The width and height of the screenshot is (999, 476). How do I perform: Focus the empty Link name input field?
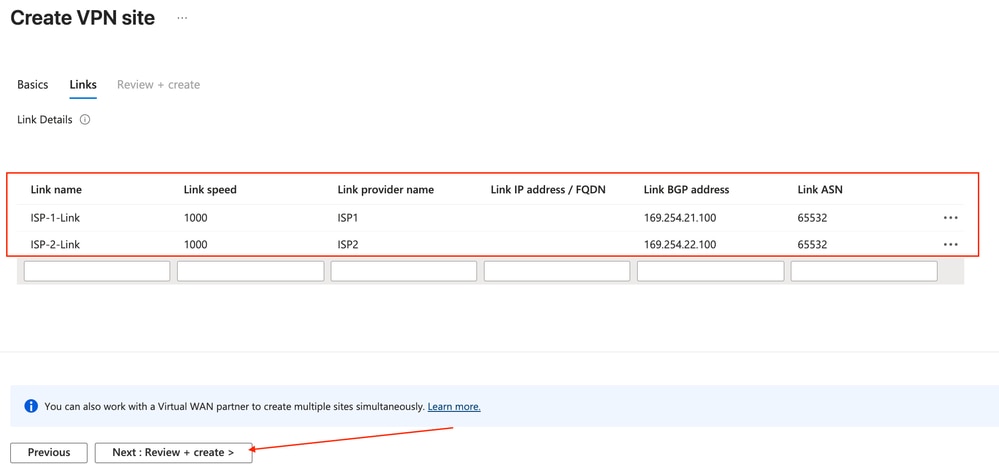[x=97, y=271]
